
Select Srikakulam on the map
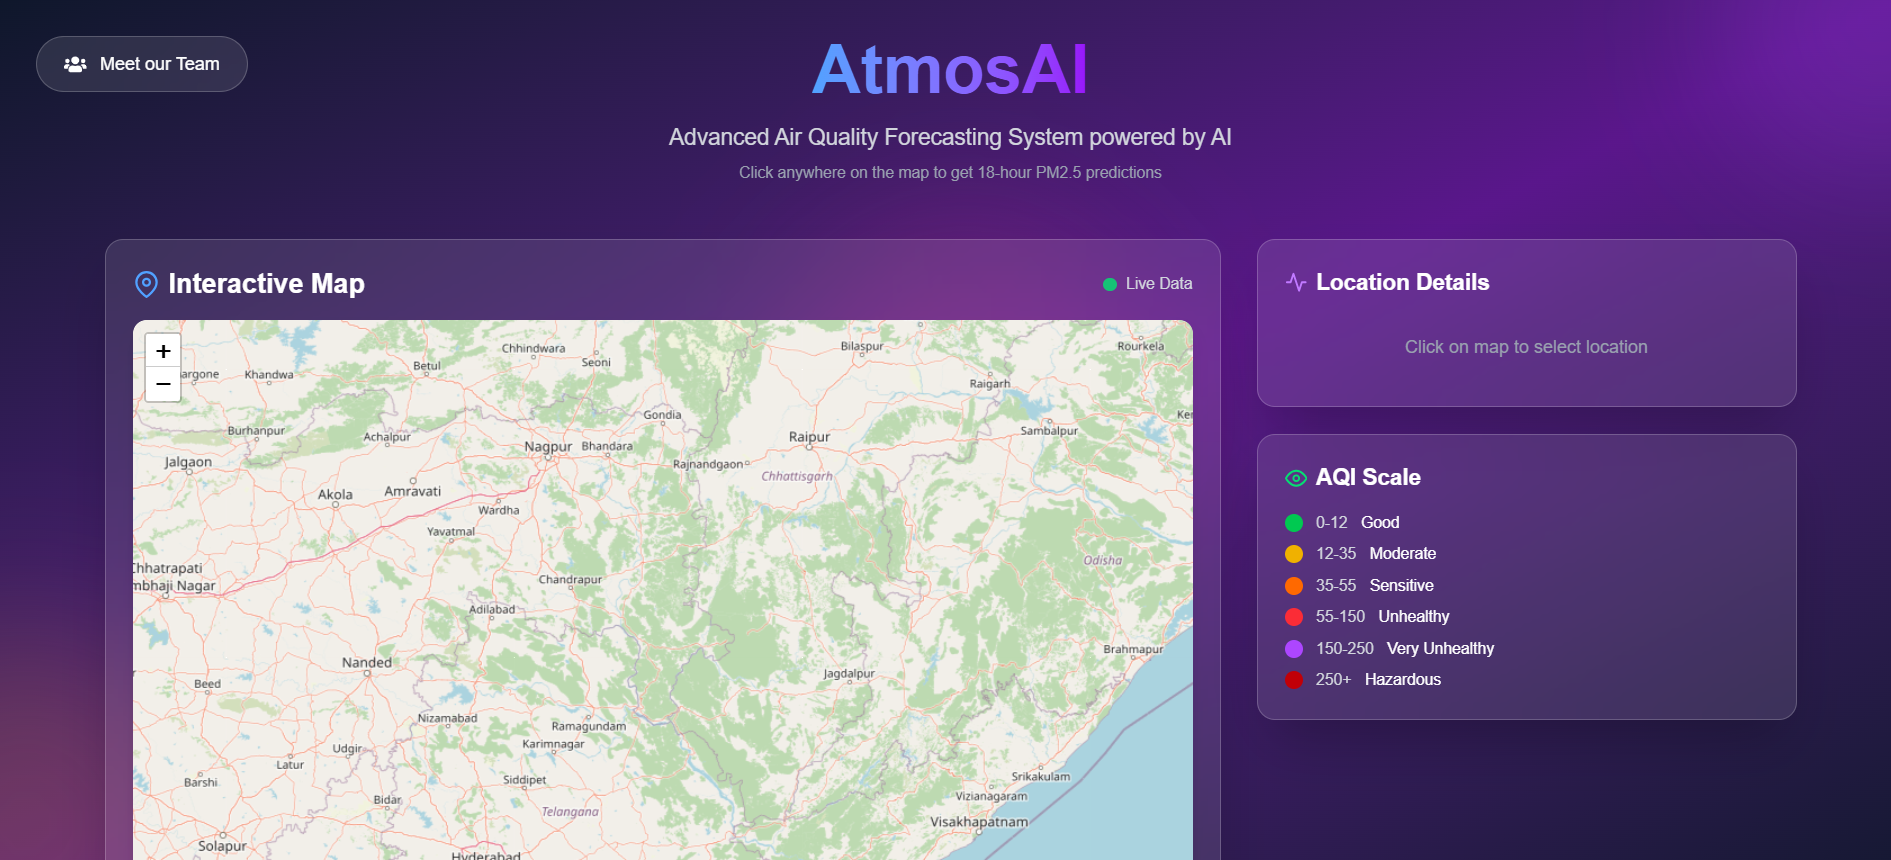coord(1041,776)
